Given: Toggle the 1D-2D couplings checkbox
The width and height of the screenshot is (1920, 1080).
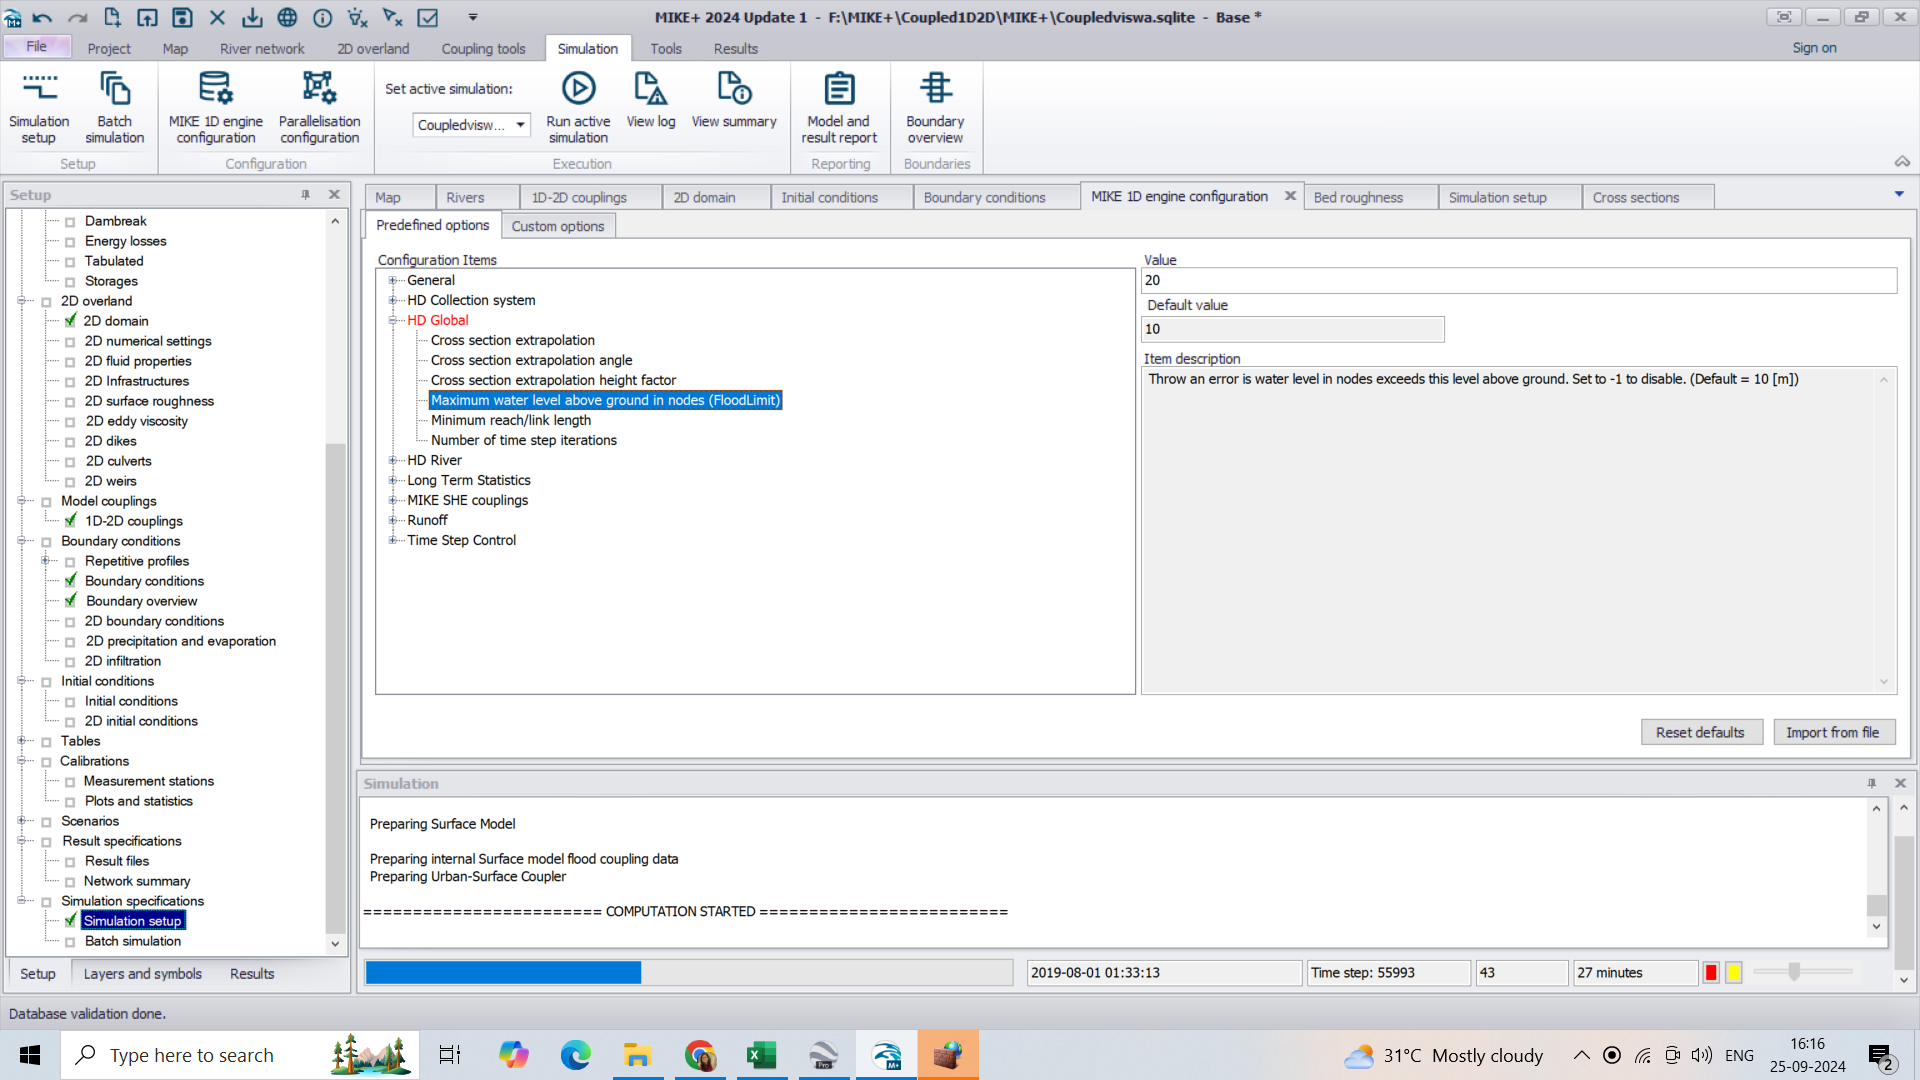Looking at the screenshot, I should [x=70, y=521].
